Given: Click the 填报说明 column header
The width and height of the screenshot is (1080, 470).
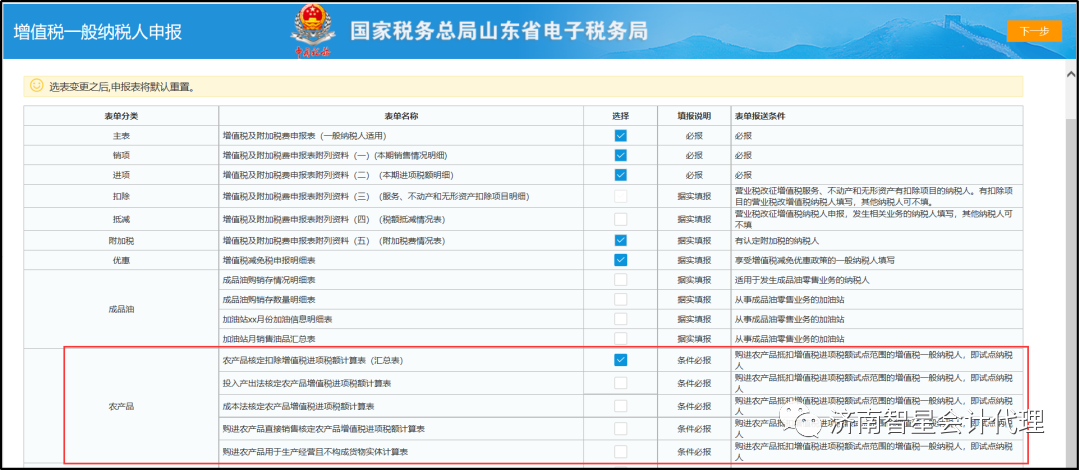Looking at the screenshot, I should click(x=694, y=116).
